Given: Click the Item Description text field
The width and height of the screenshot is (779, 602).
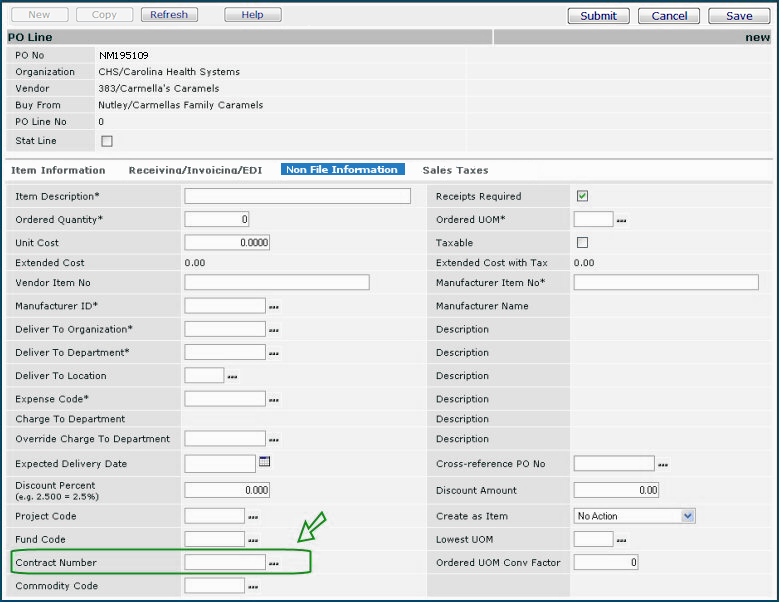Looking at the screenshot, I should (x=297, y=196).
